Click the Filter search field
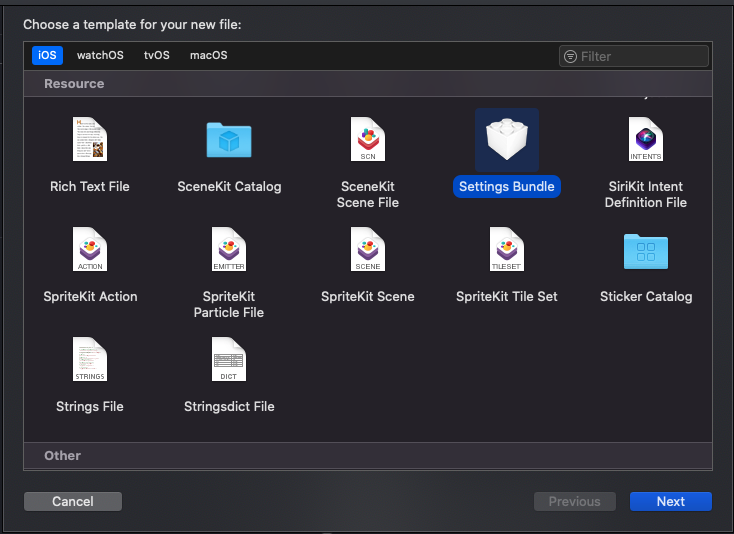 point(640,56)
